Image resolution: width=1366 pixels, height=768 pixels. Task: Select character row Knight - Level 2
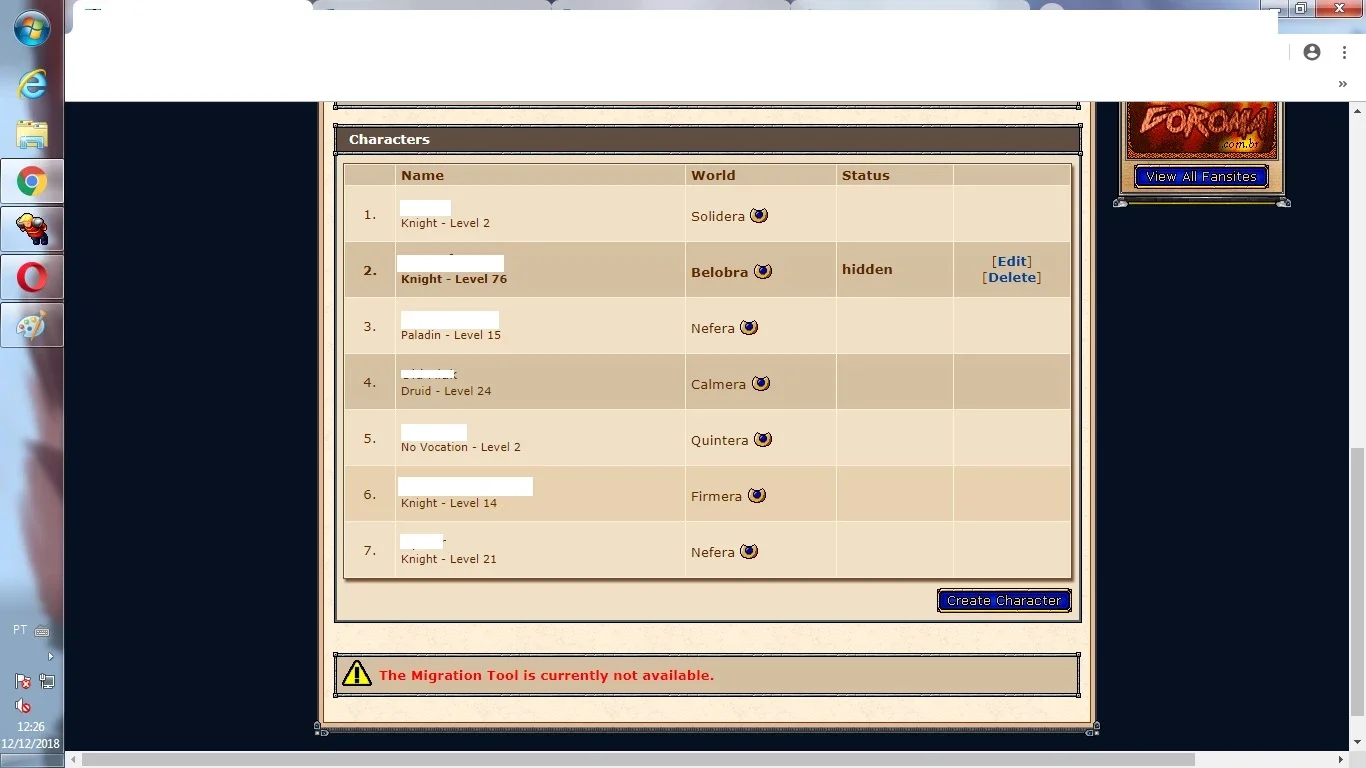tap(708, 214)
